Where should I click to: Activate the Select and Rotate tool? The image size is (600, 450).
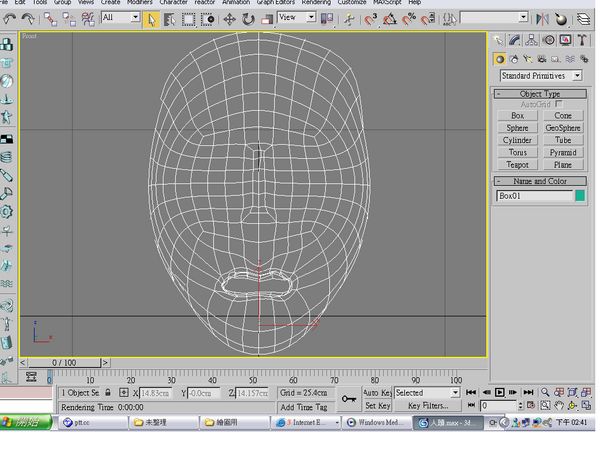click(248, 19)
